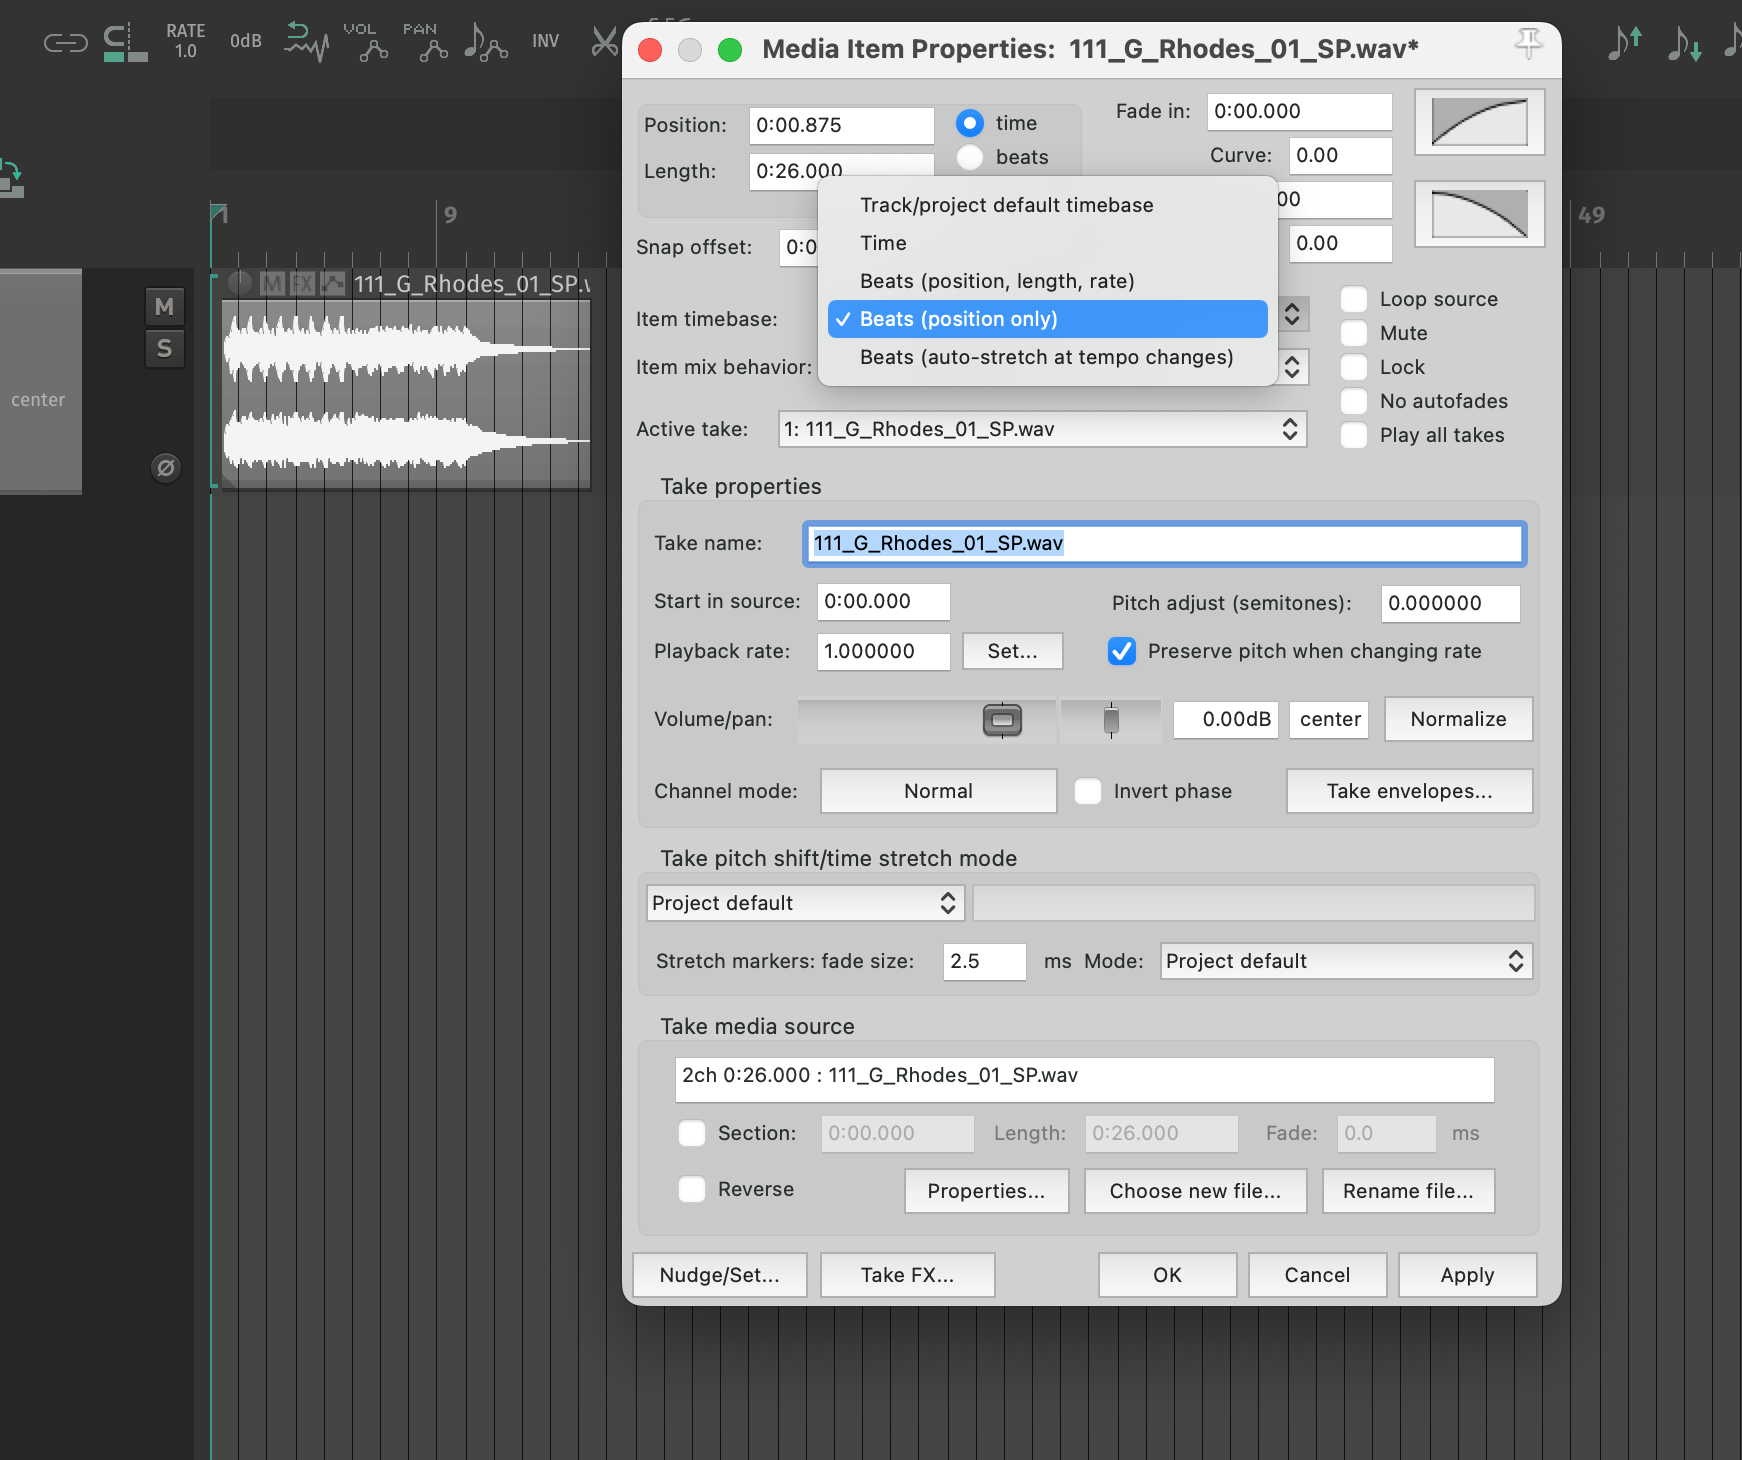Screen dimensions: 1742x1460
Task: Click the track phase invert icon
Action: coord(166,467)
